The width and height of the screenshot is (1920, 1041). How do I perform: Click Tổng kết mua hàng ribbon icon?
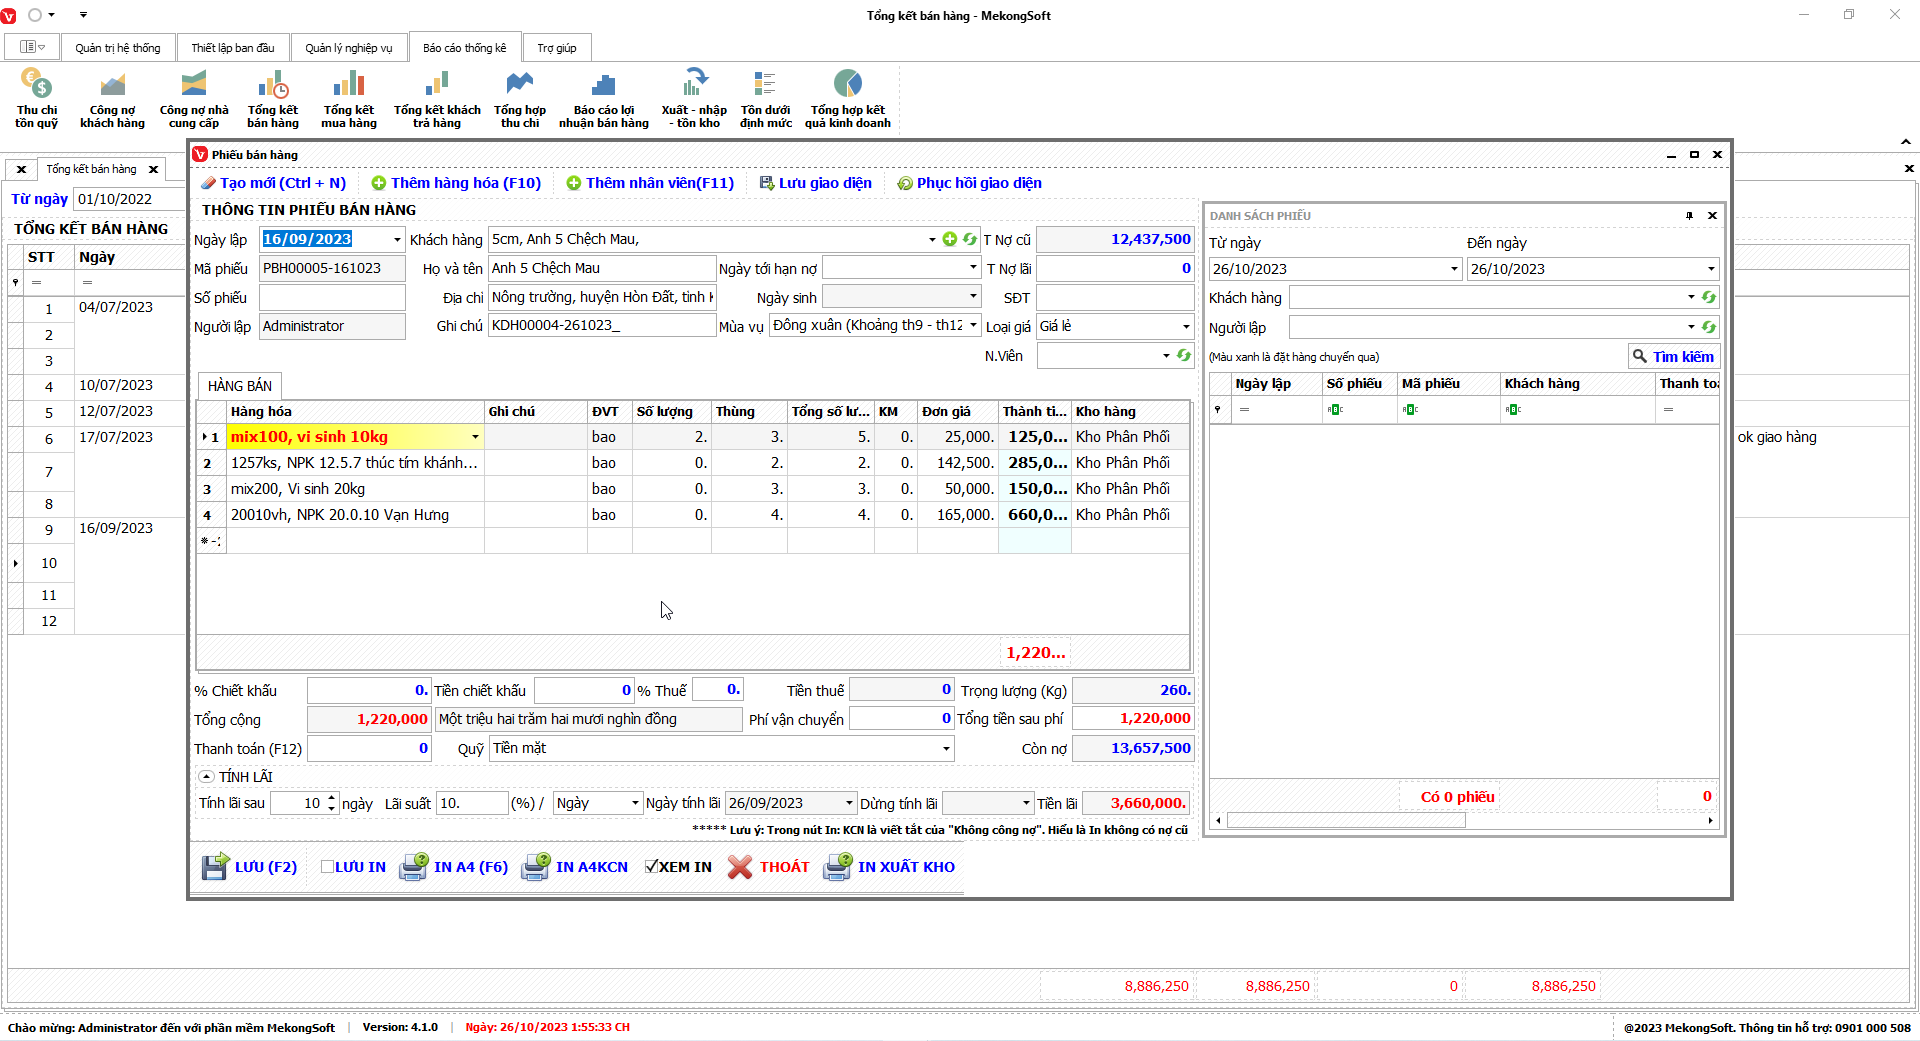[x=348, y=98]
